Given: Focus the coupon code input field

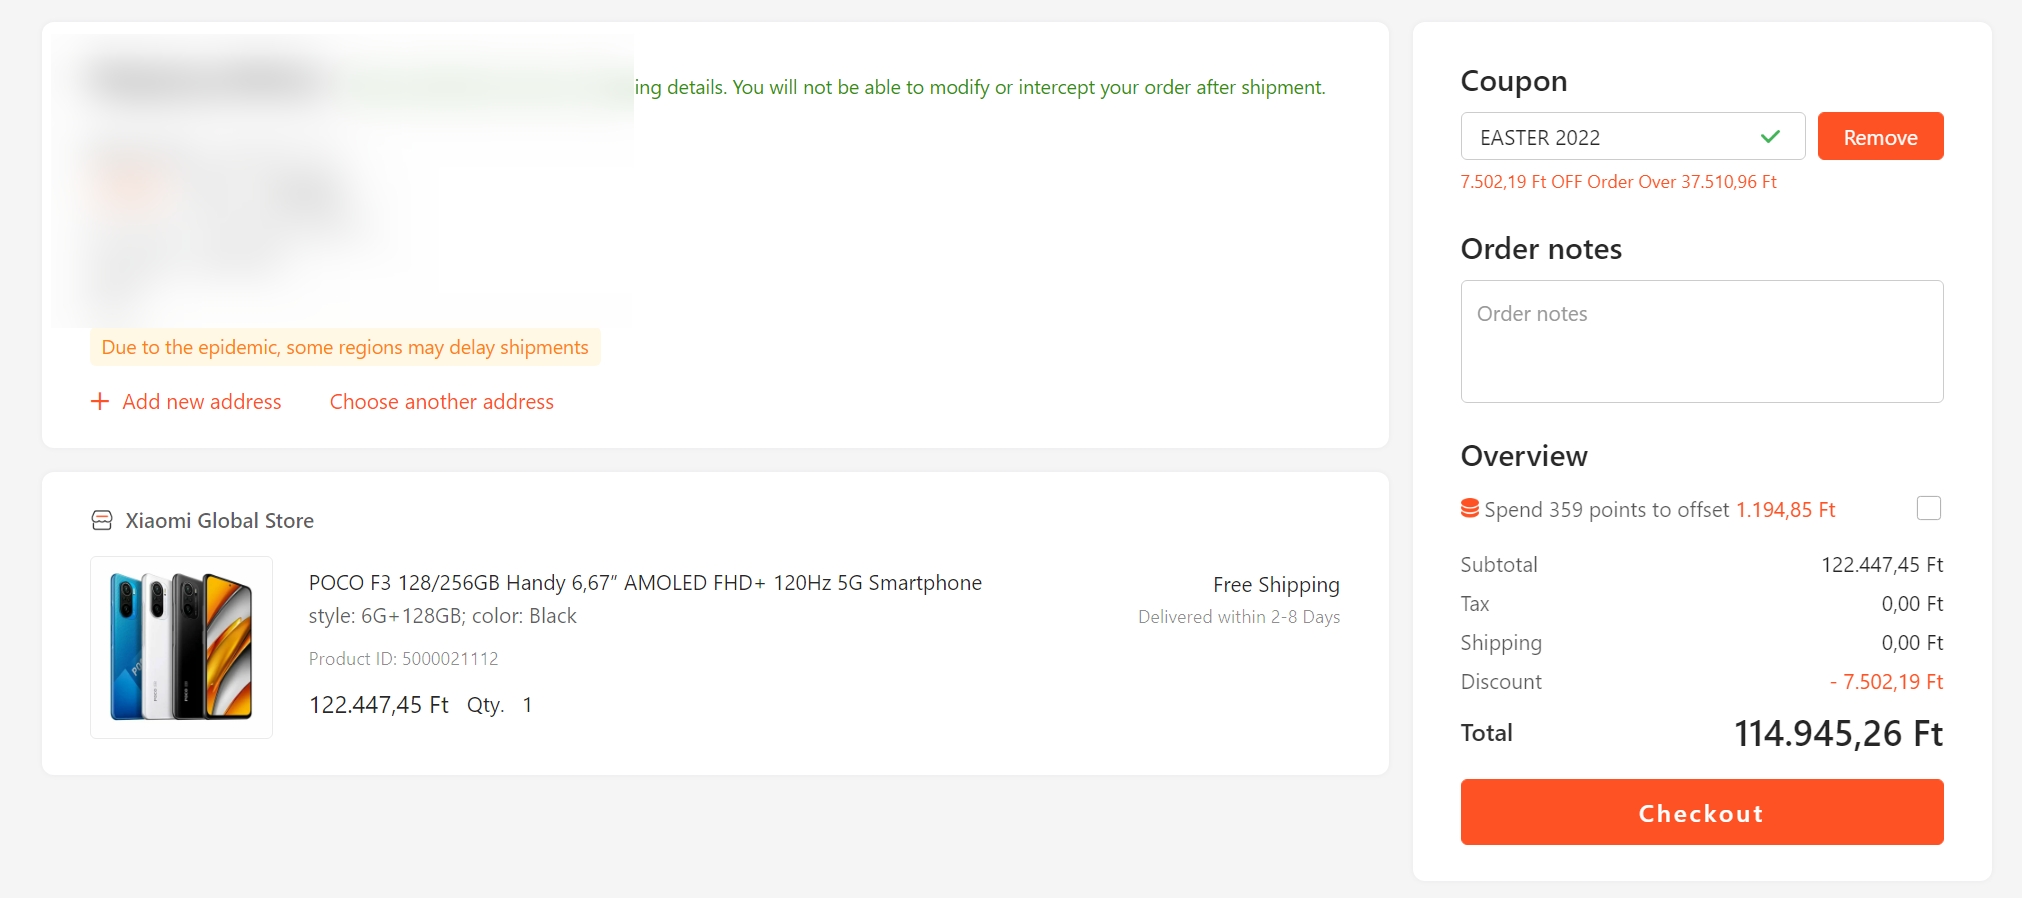Looking at the screenshot, I should click(x=1610, y=137).
